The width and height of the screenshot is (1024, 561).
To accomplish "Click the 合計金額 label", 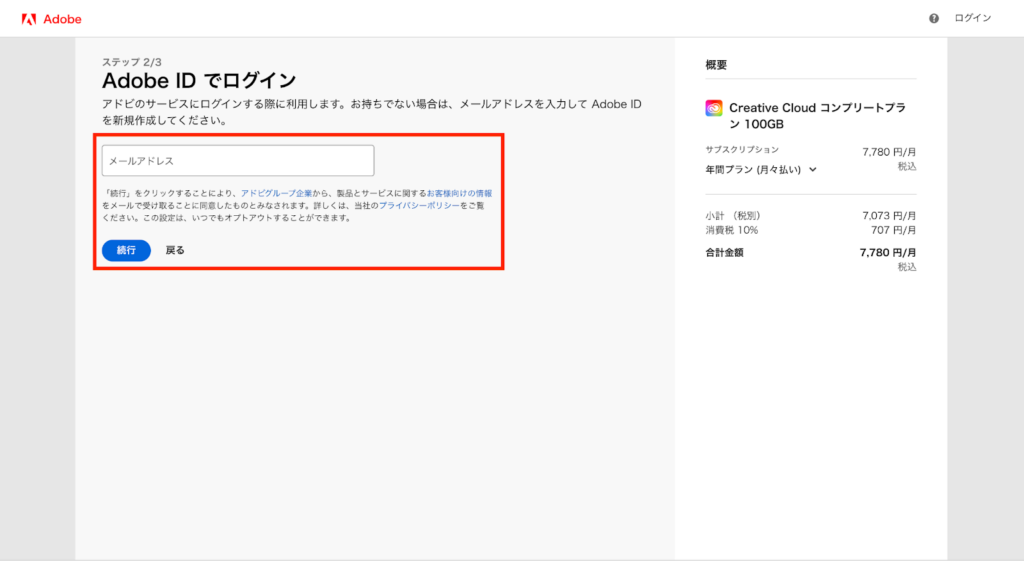I will click(724, 252).
